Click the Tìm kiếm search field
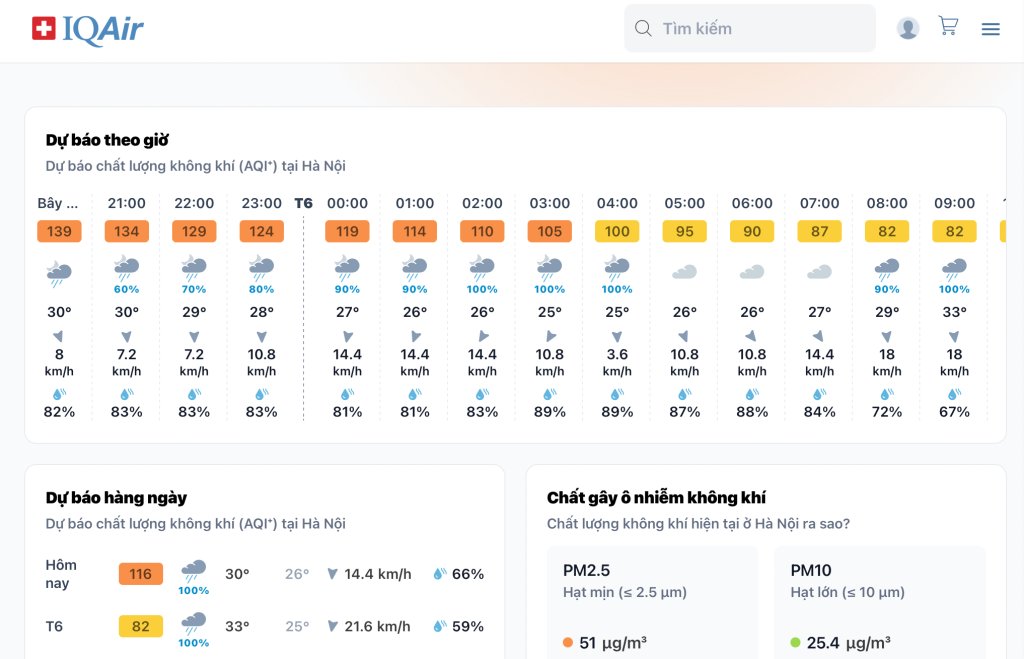 (x=760, y=28)
